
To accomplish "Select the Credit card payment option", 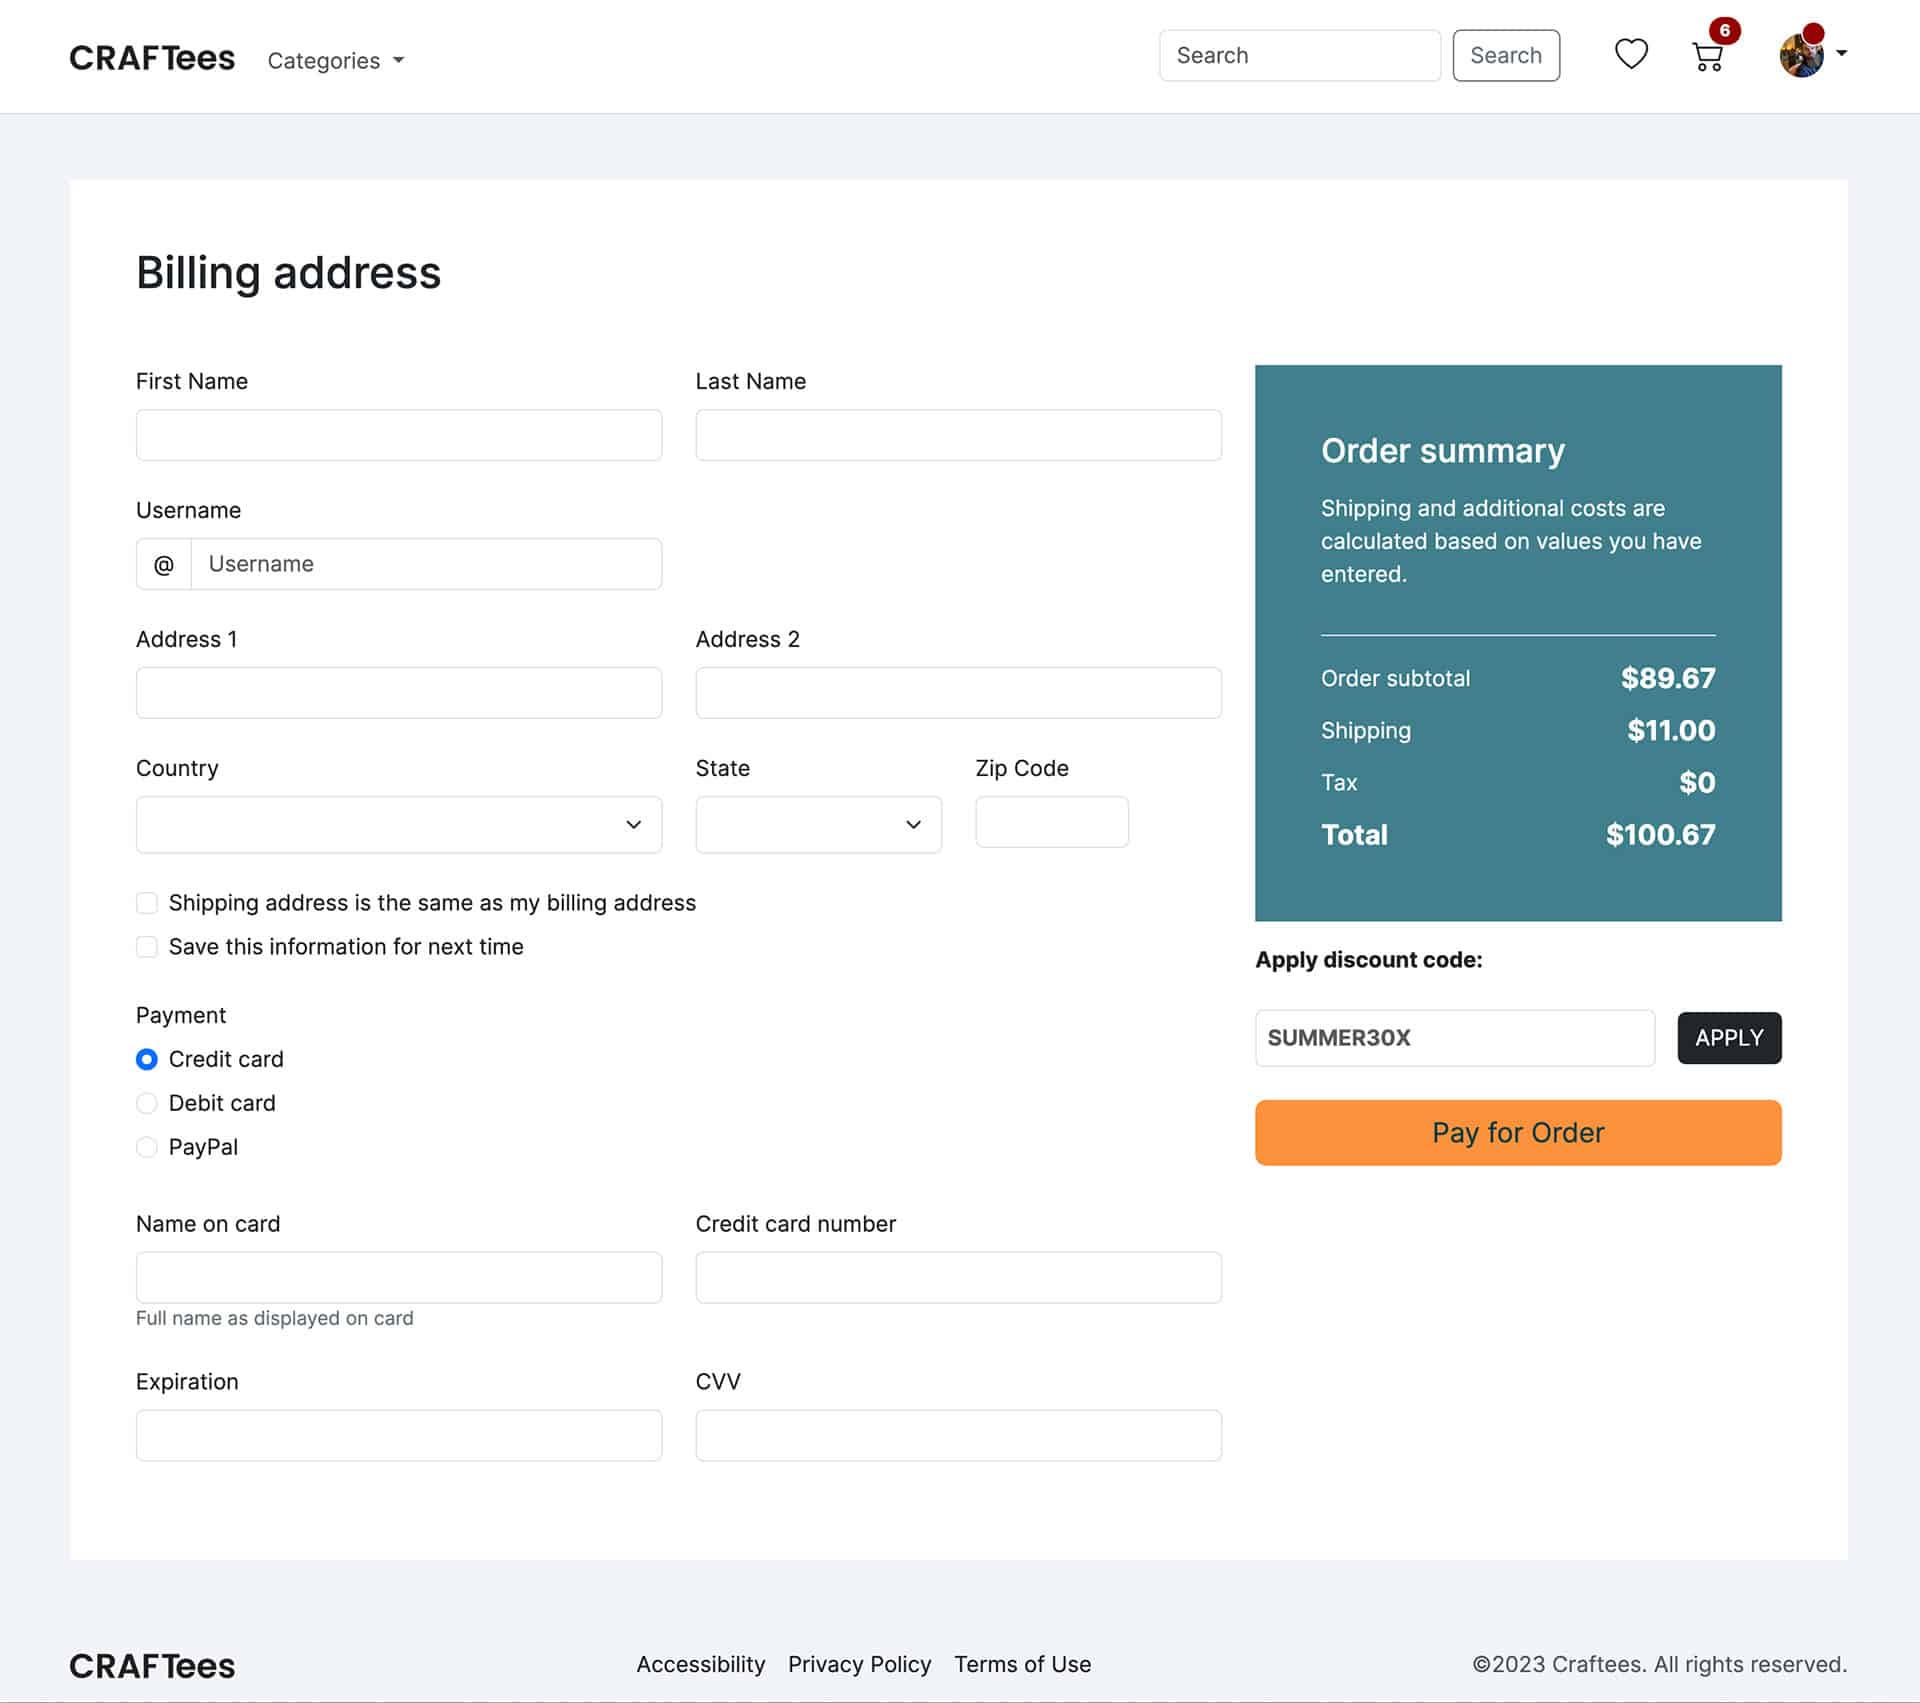I will [147, 1059].
